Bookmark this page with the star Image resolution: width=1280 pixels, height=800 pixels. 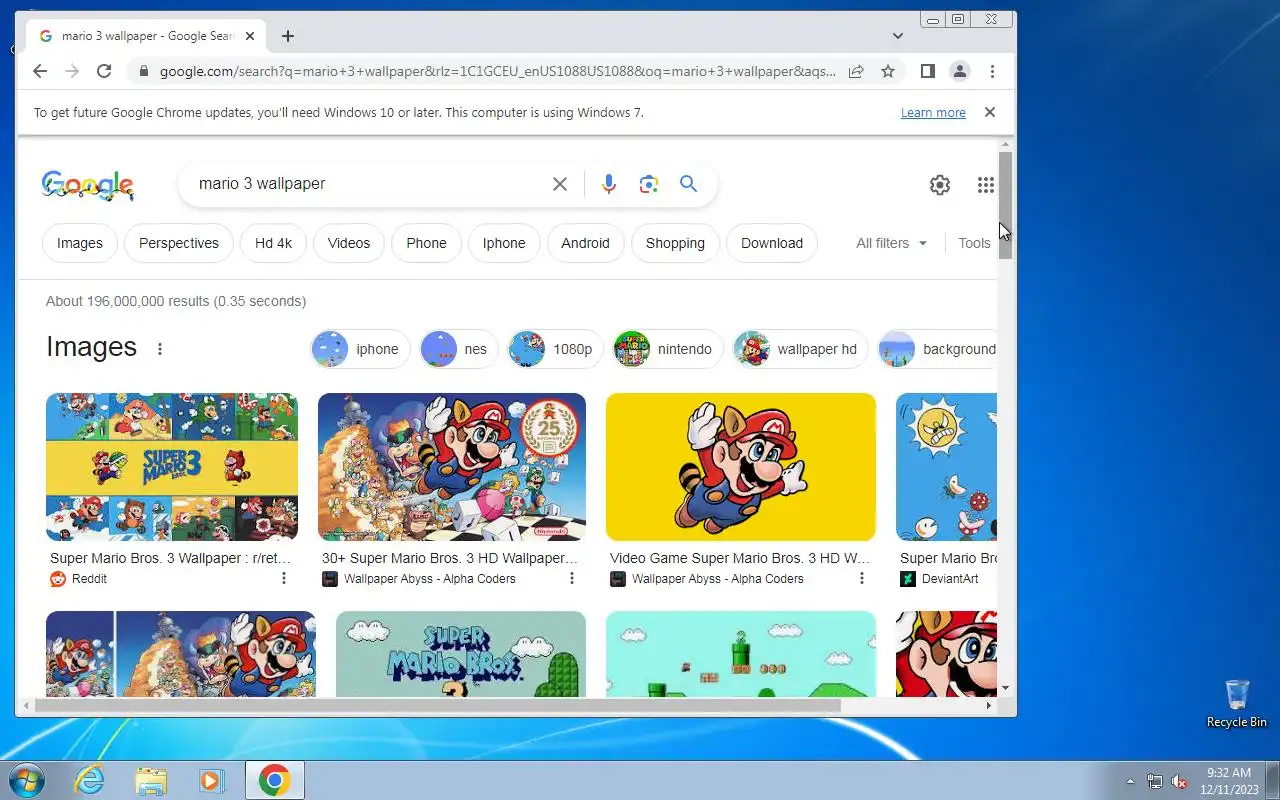pos(887,71)
